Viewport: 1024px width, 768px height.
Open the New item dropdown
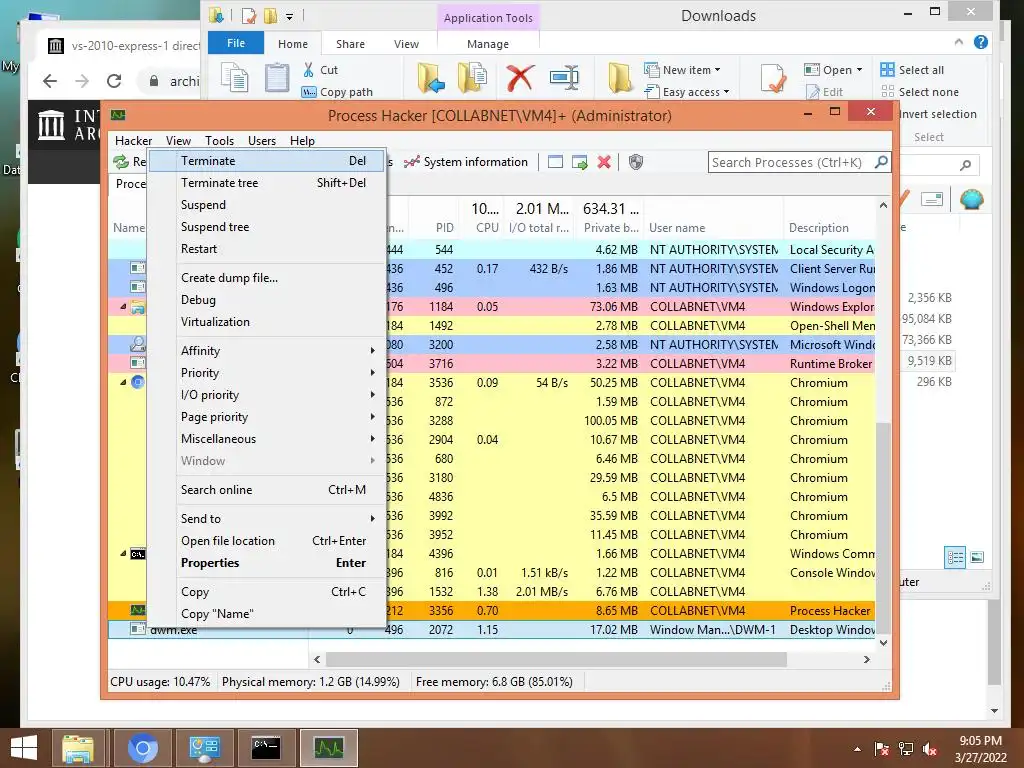pyautogui.click(x=682, y=70)
